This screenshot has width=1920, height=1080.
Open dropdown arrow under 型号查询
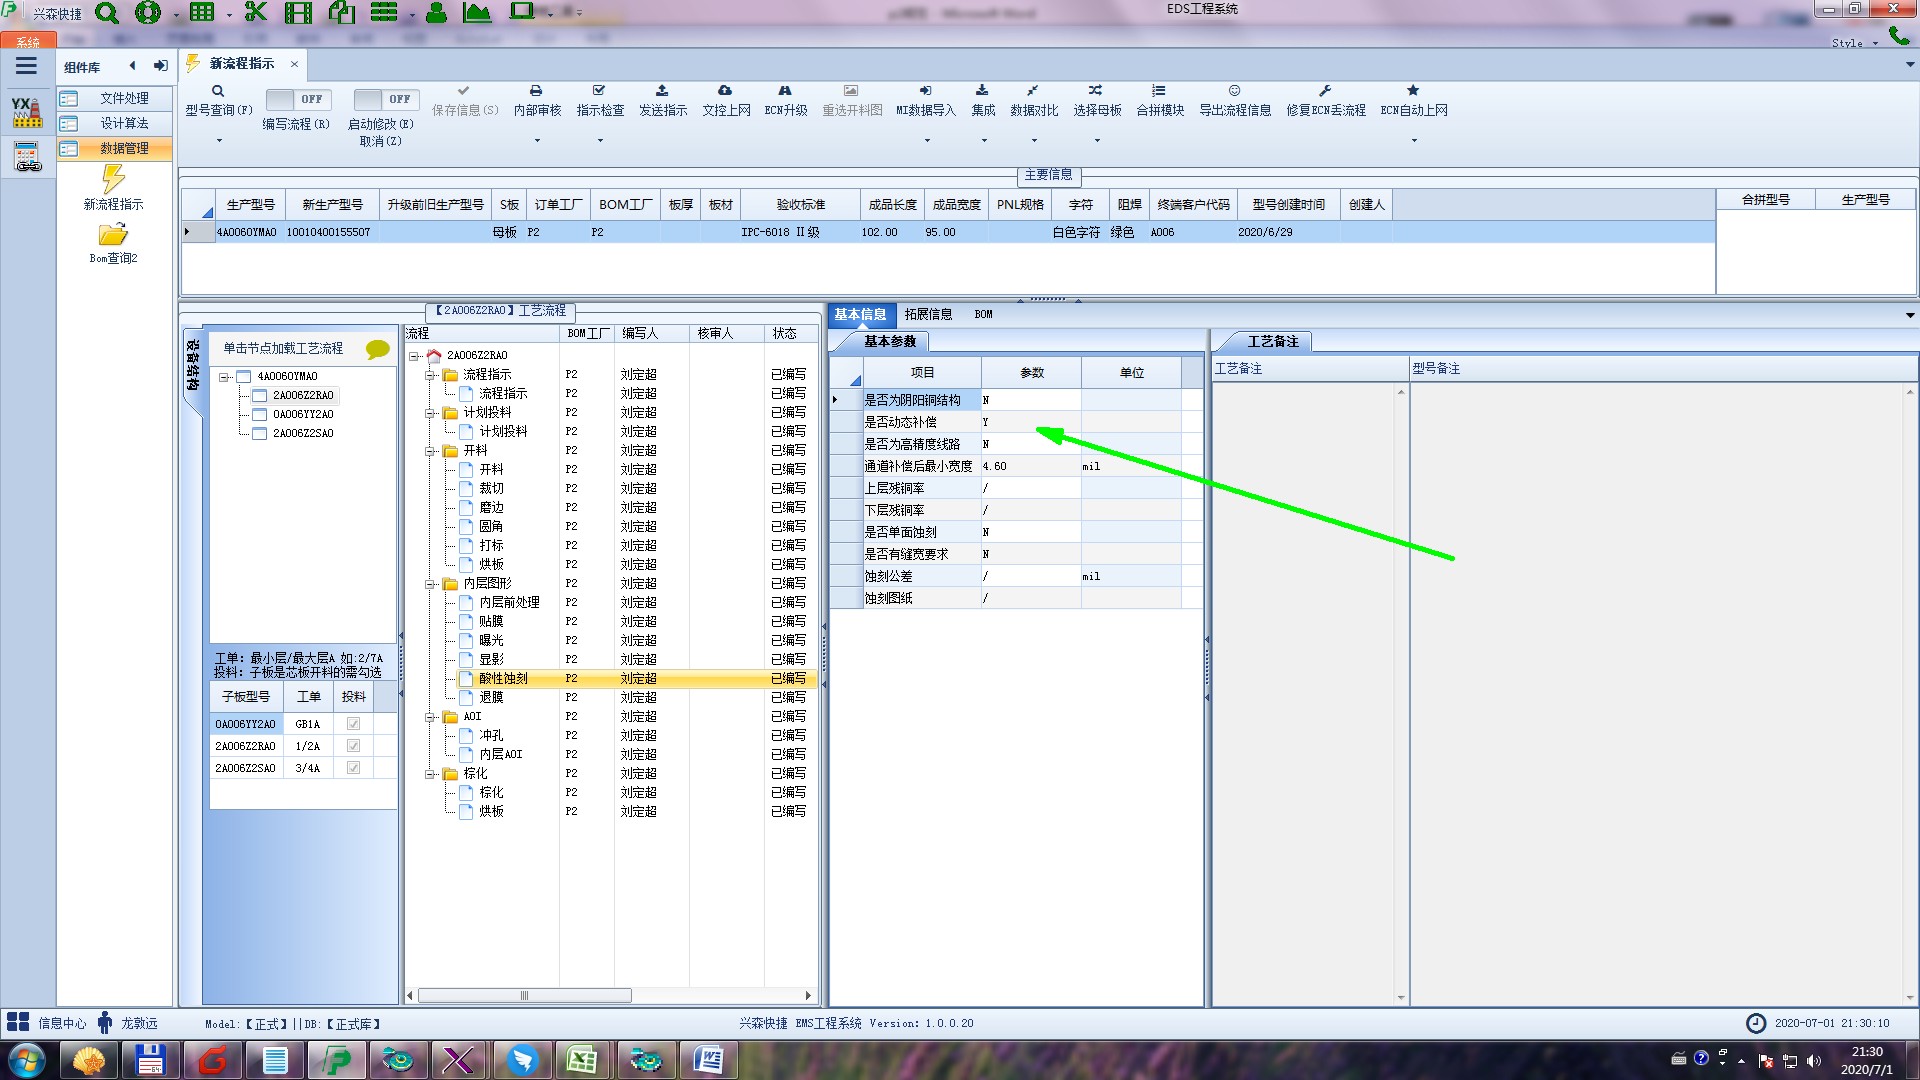tap(219, 141)
